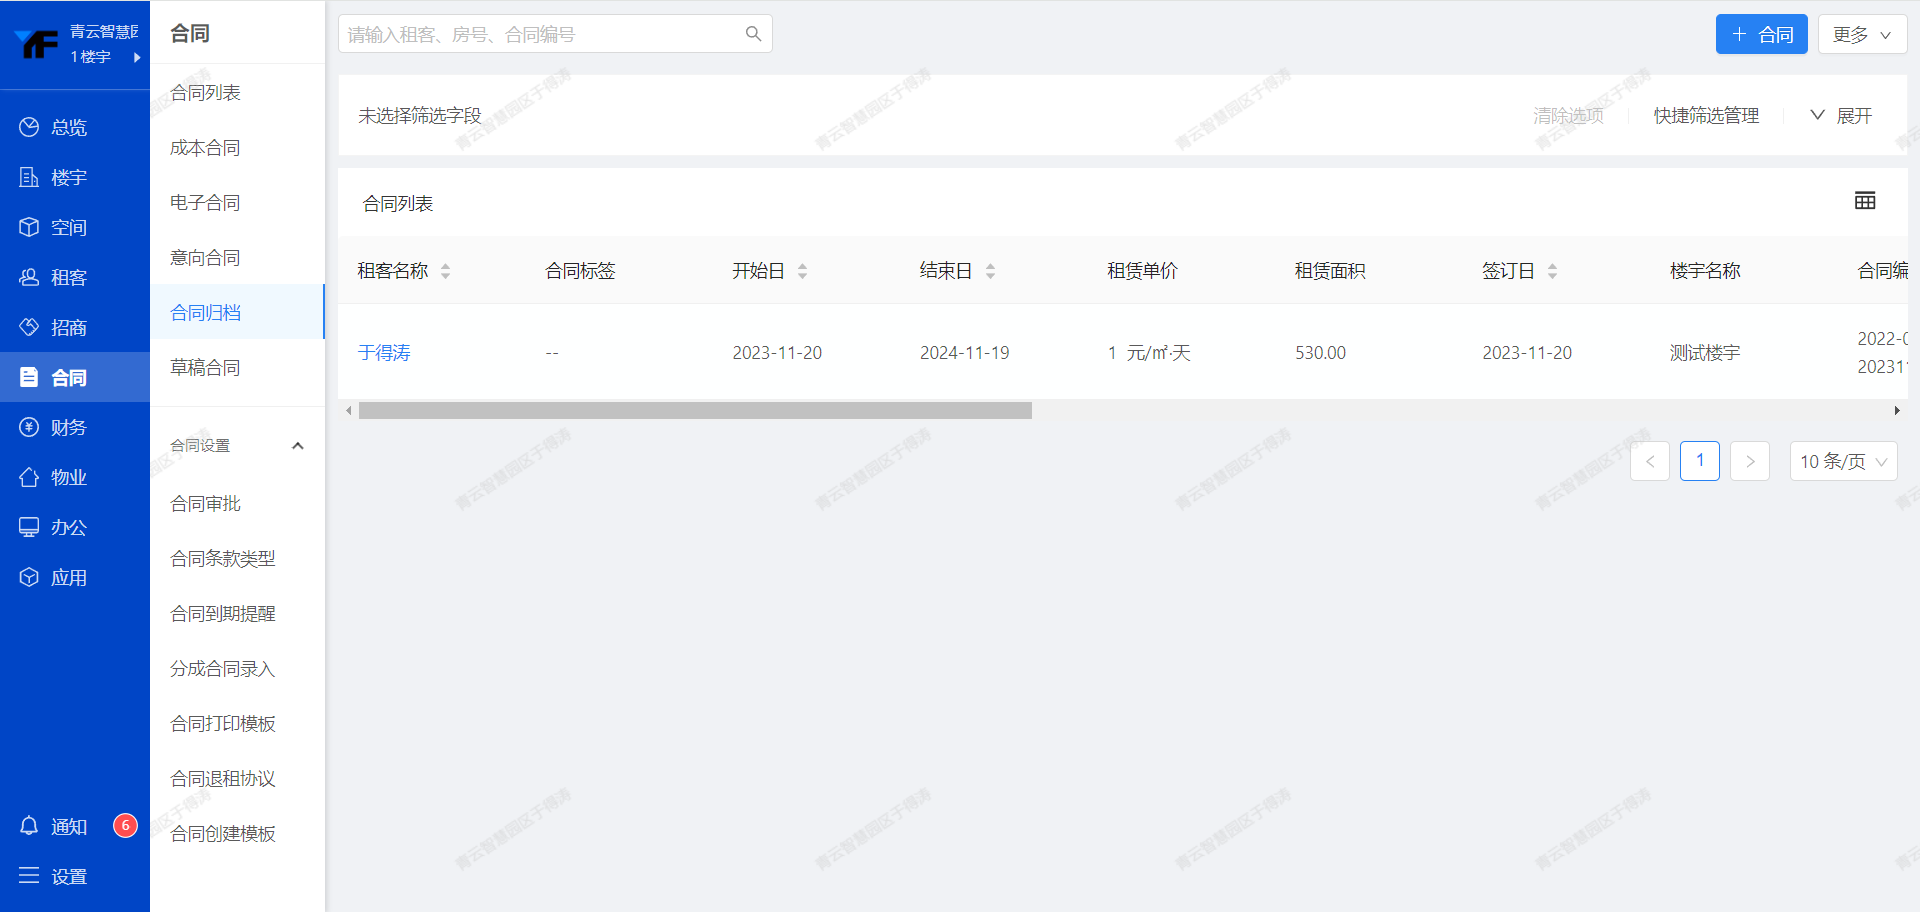Open 招商 leasing module
Screen dimensions: 1920x912
point(68,327)
